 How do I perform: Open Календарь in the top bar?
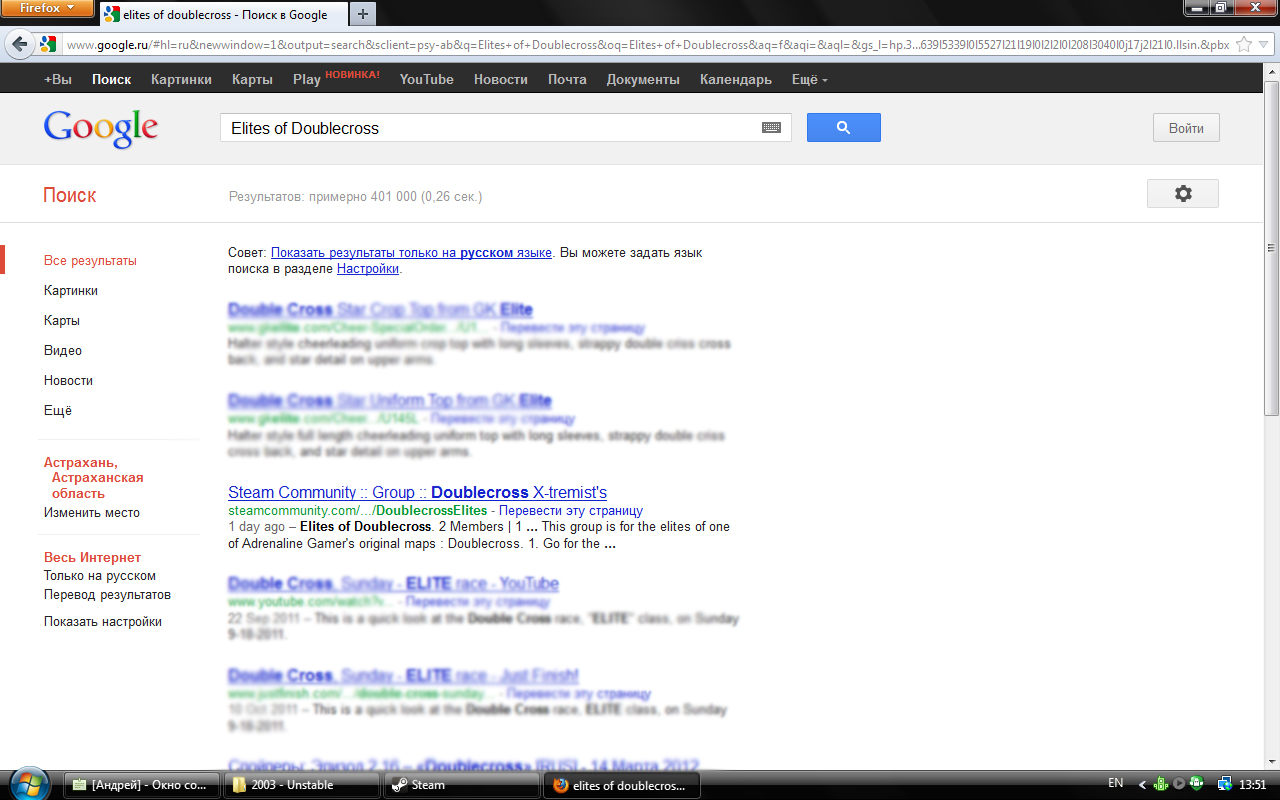[x=736, y=79]
